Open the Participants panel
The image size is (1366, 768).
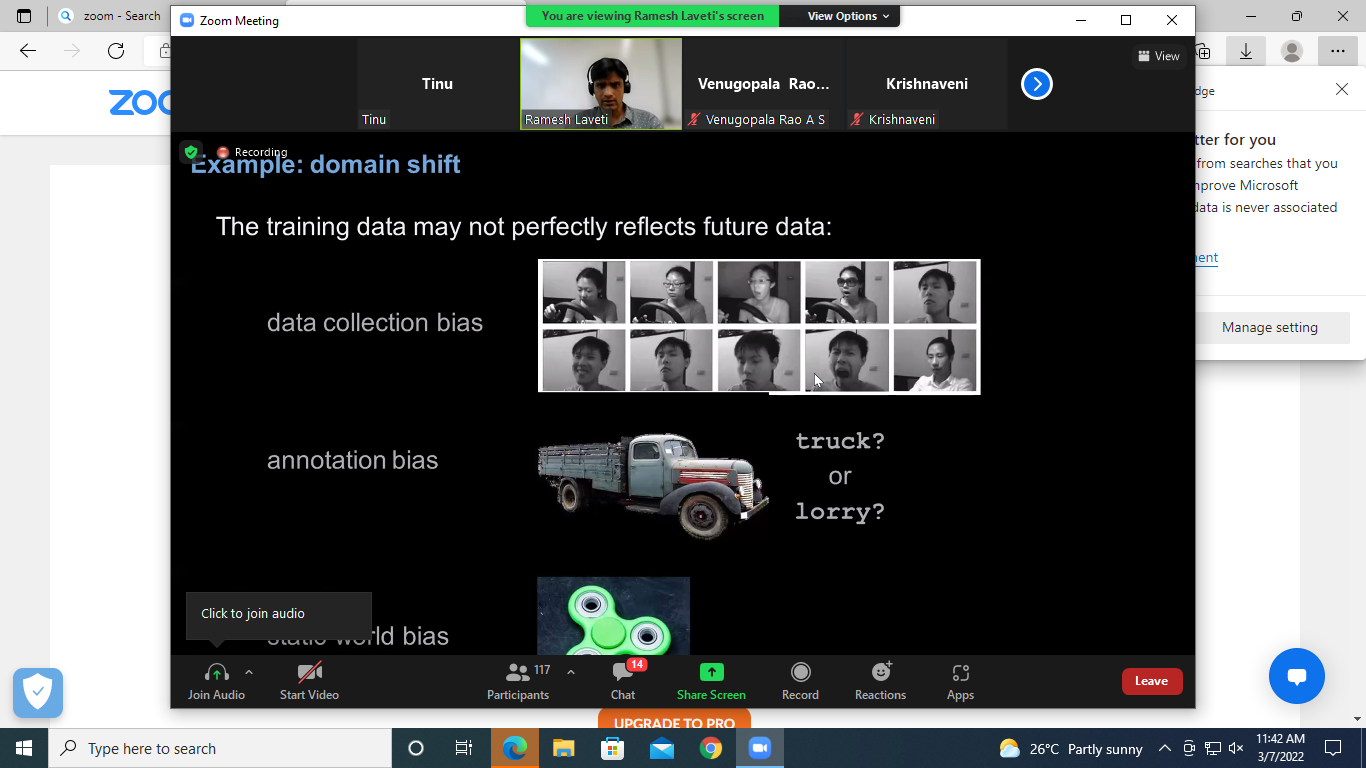518,681
